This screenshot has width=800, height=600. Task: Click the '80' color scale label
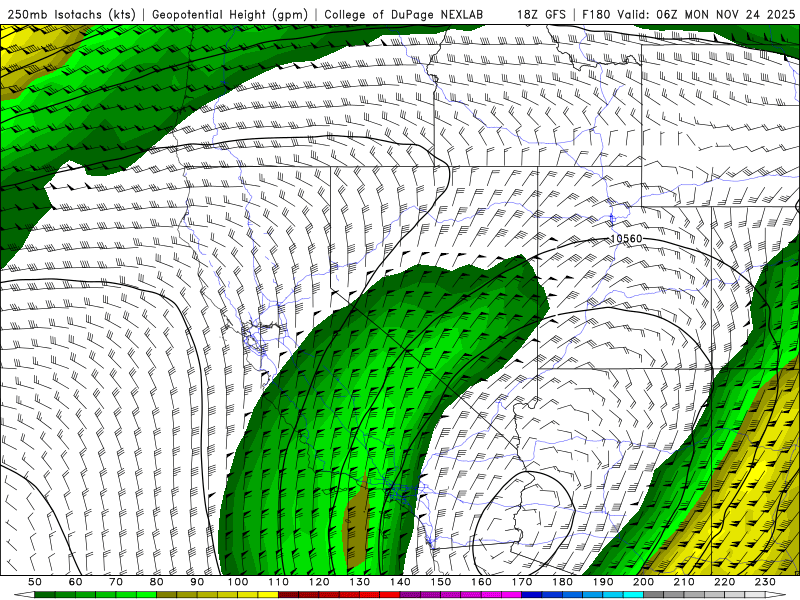157,582
